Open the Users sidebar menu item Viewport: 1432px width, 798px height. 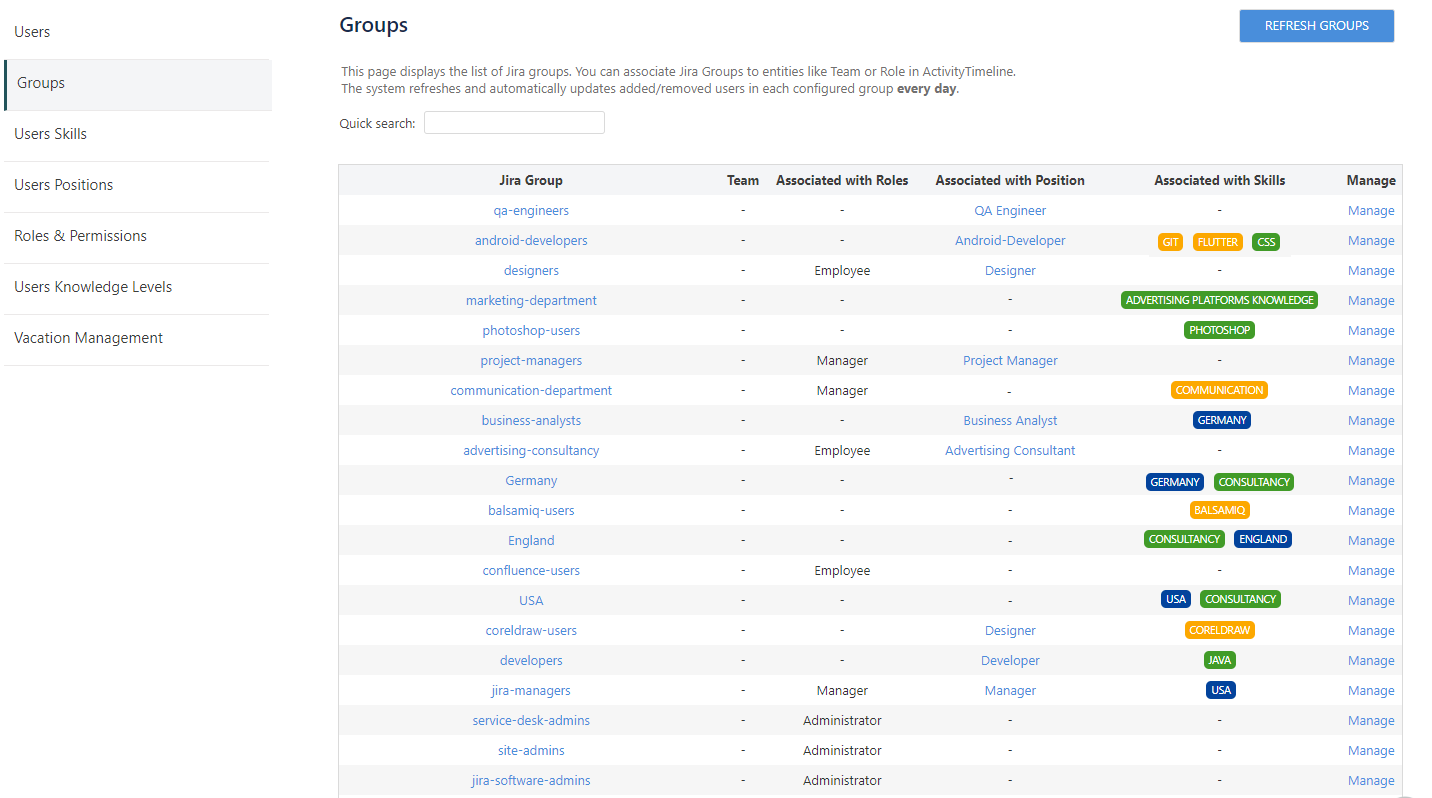pos(32,32)
